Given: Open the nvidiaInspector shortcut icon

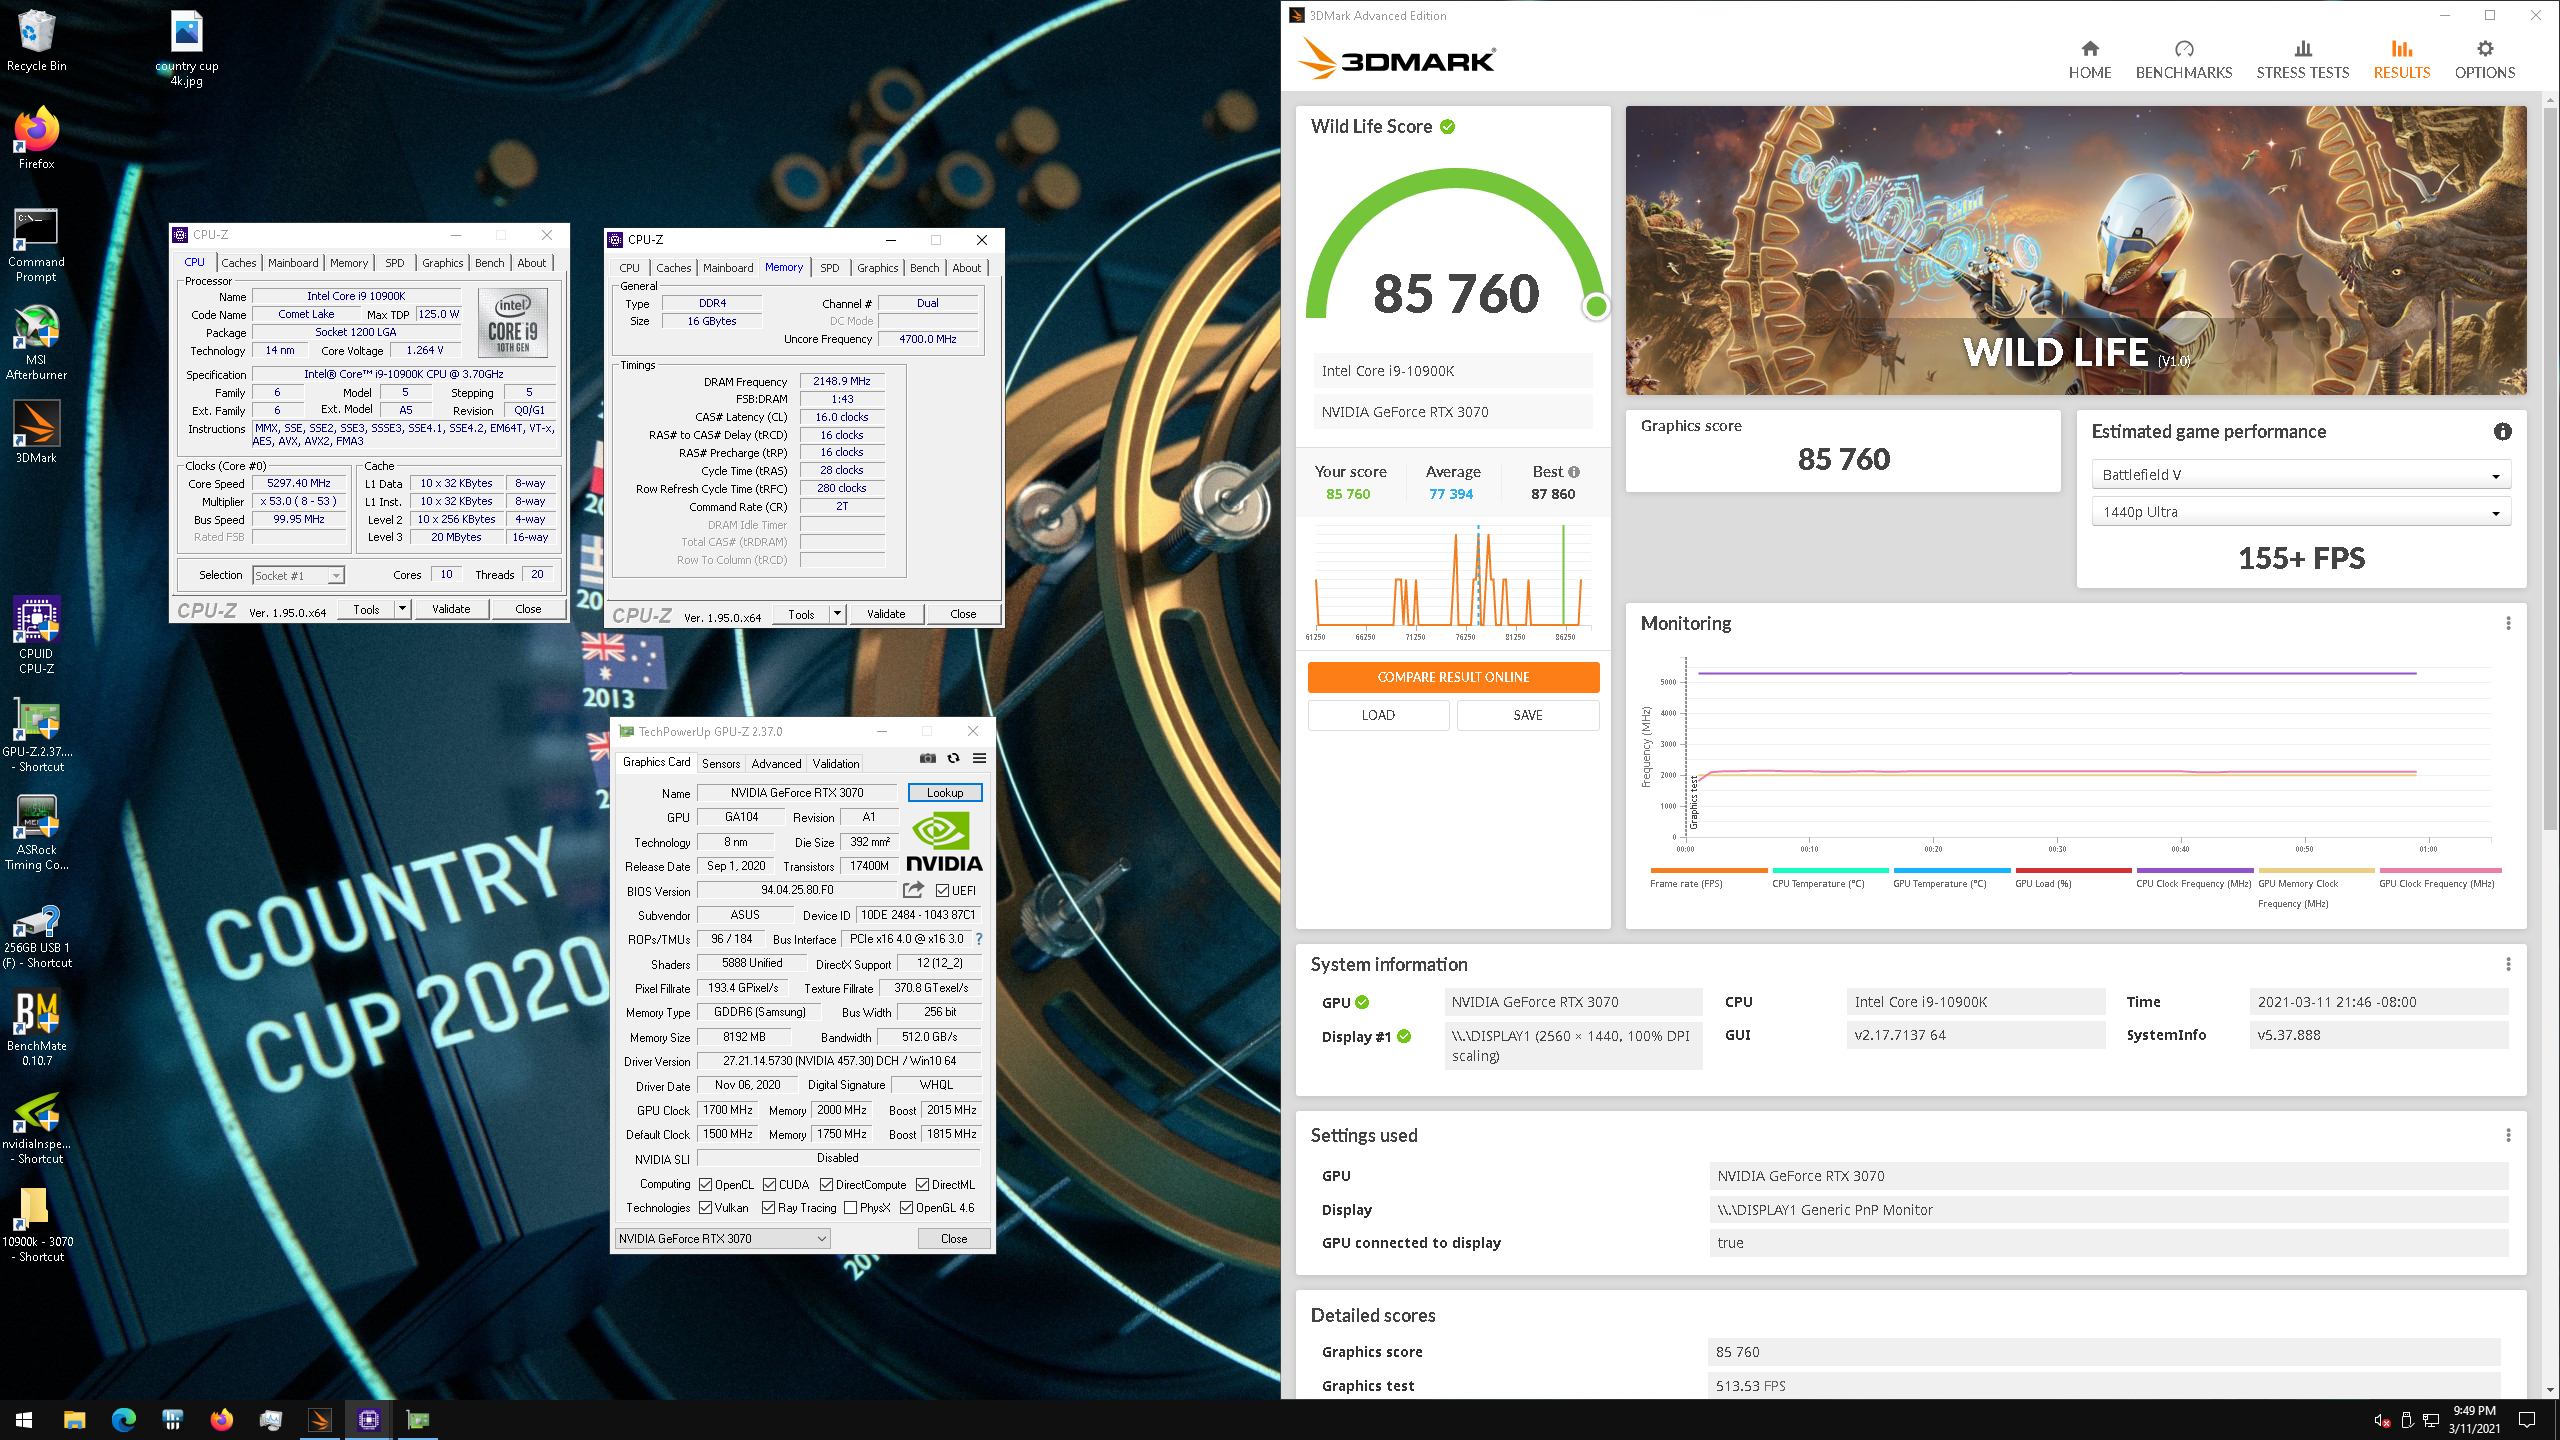Looking at the screenshot, I should click(36, 1127).
